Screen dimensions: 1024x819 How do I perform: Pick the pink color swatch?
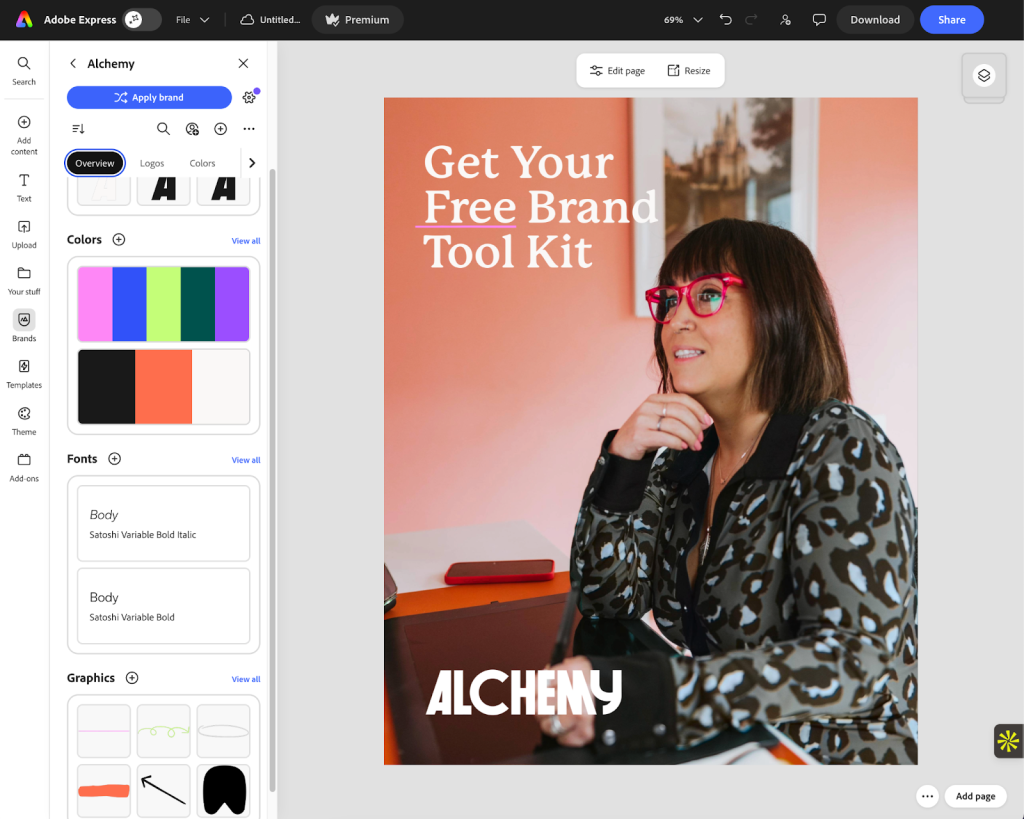95,304
